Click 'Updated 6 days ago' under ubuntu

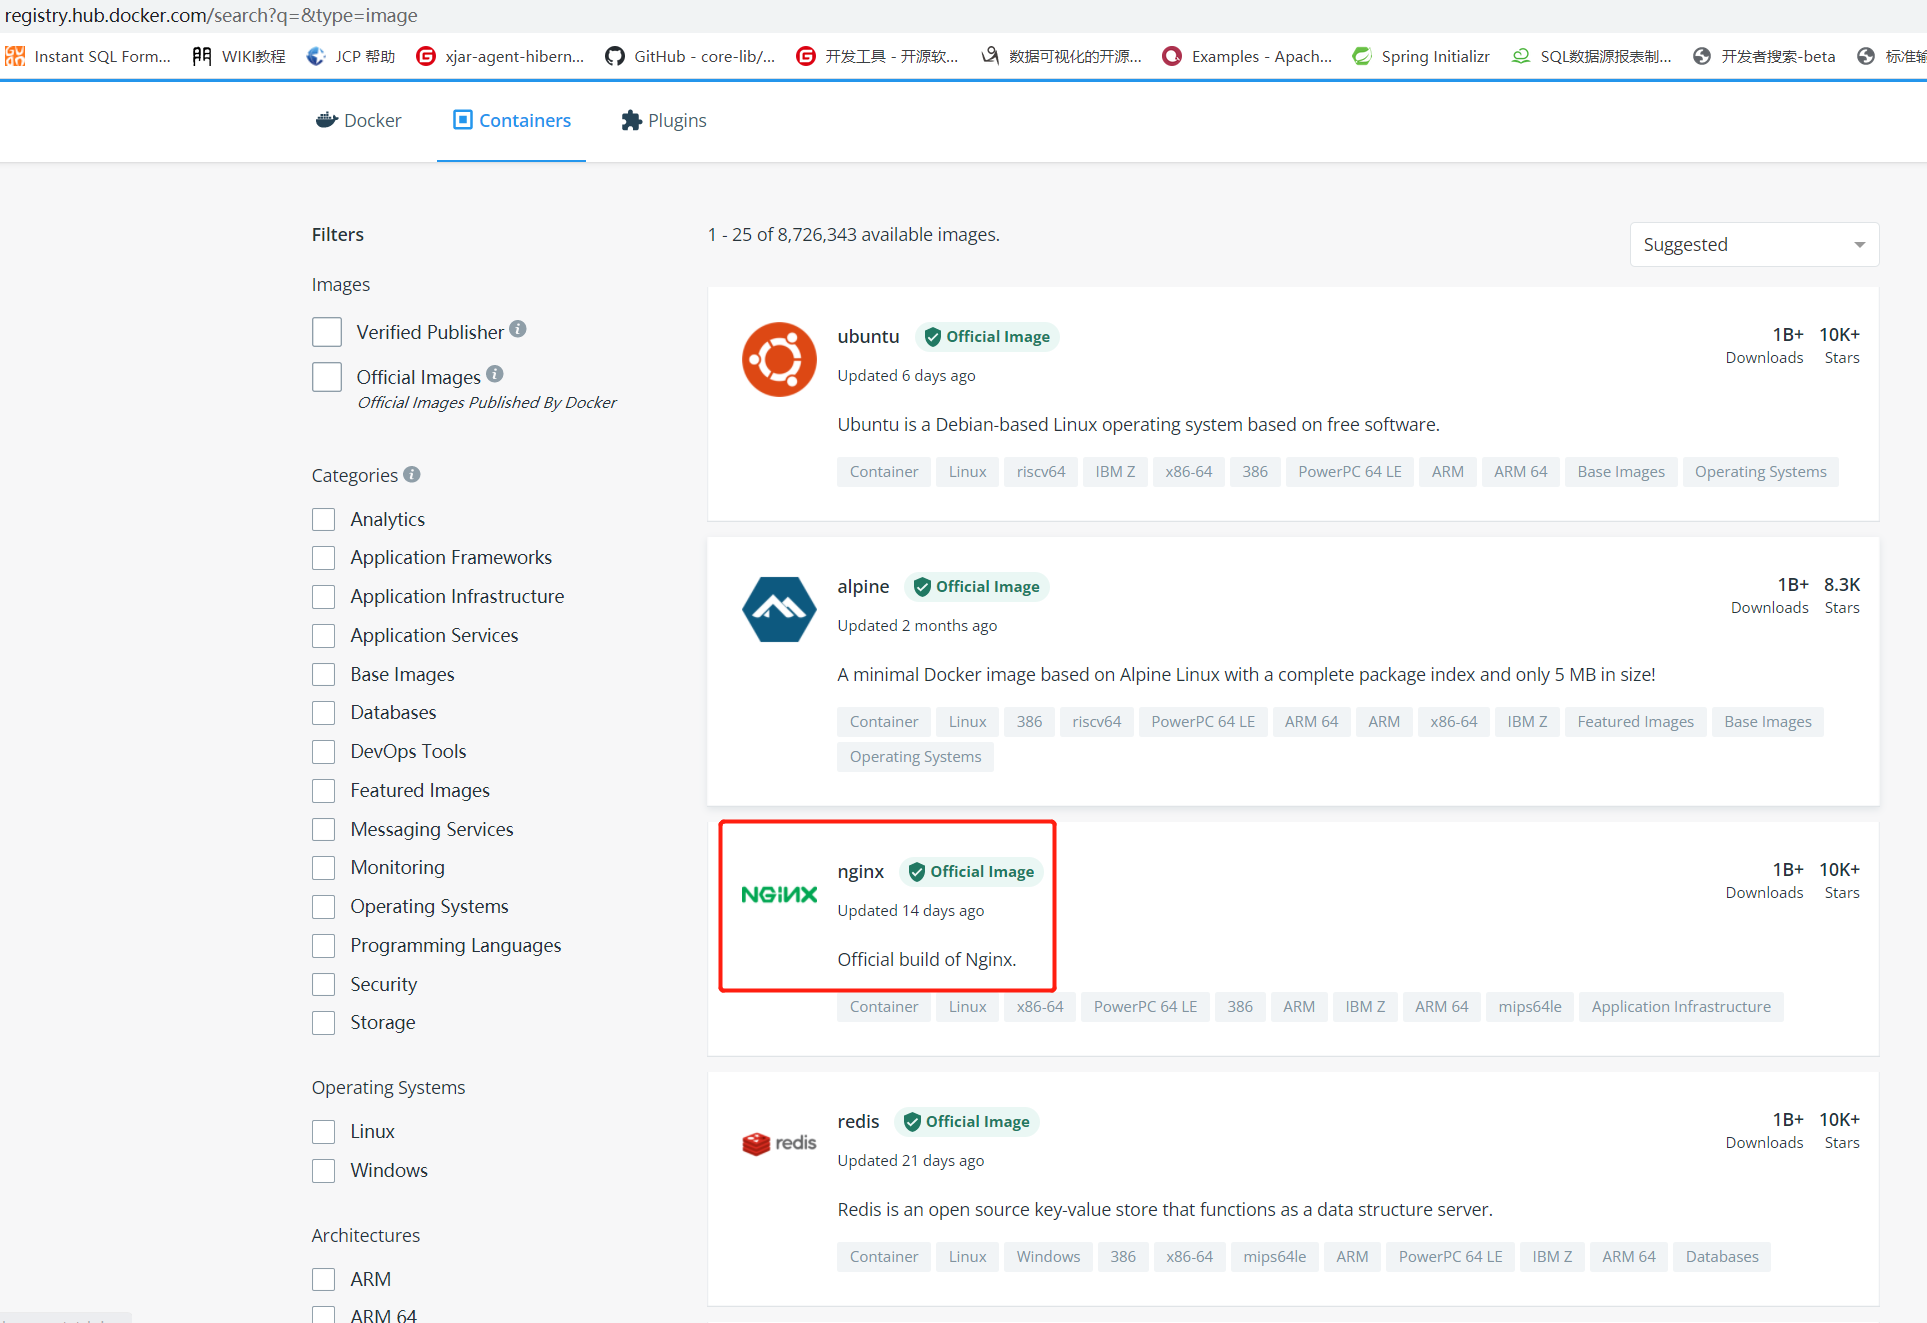pyautogui.click(x=906, y=375)
